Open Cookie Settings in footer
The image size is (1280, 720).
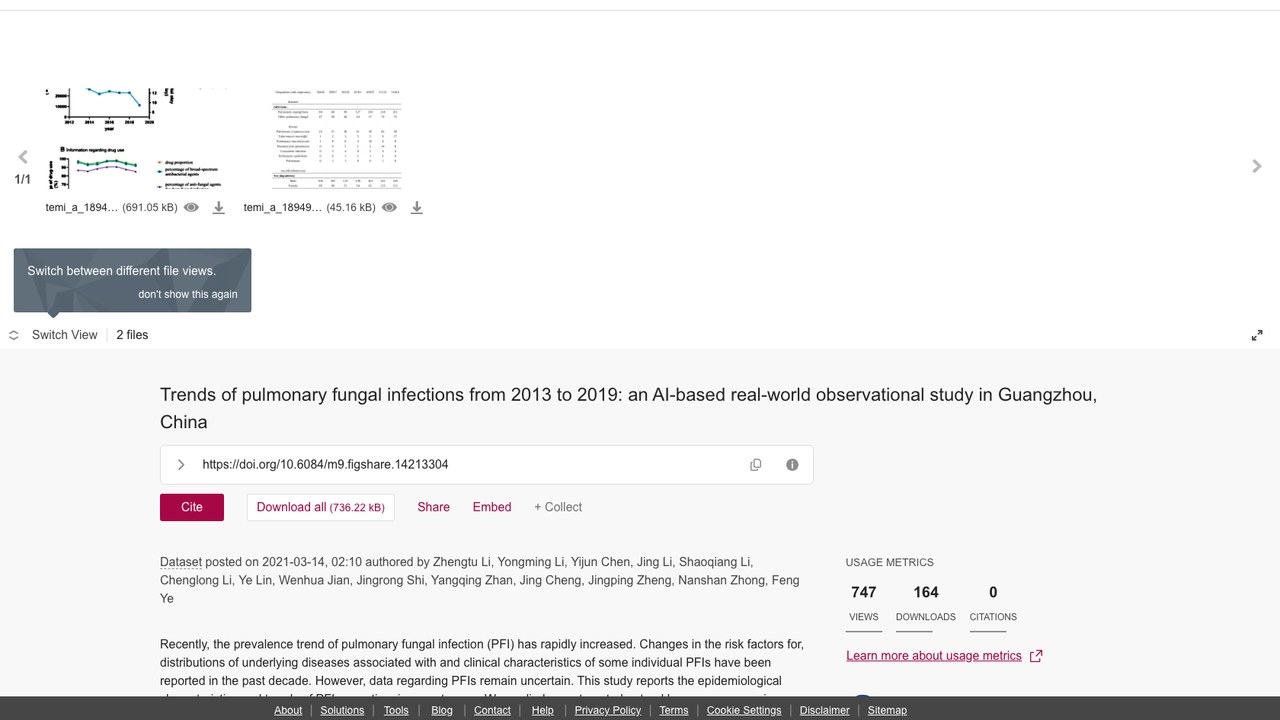[x=744, y=710]
